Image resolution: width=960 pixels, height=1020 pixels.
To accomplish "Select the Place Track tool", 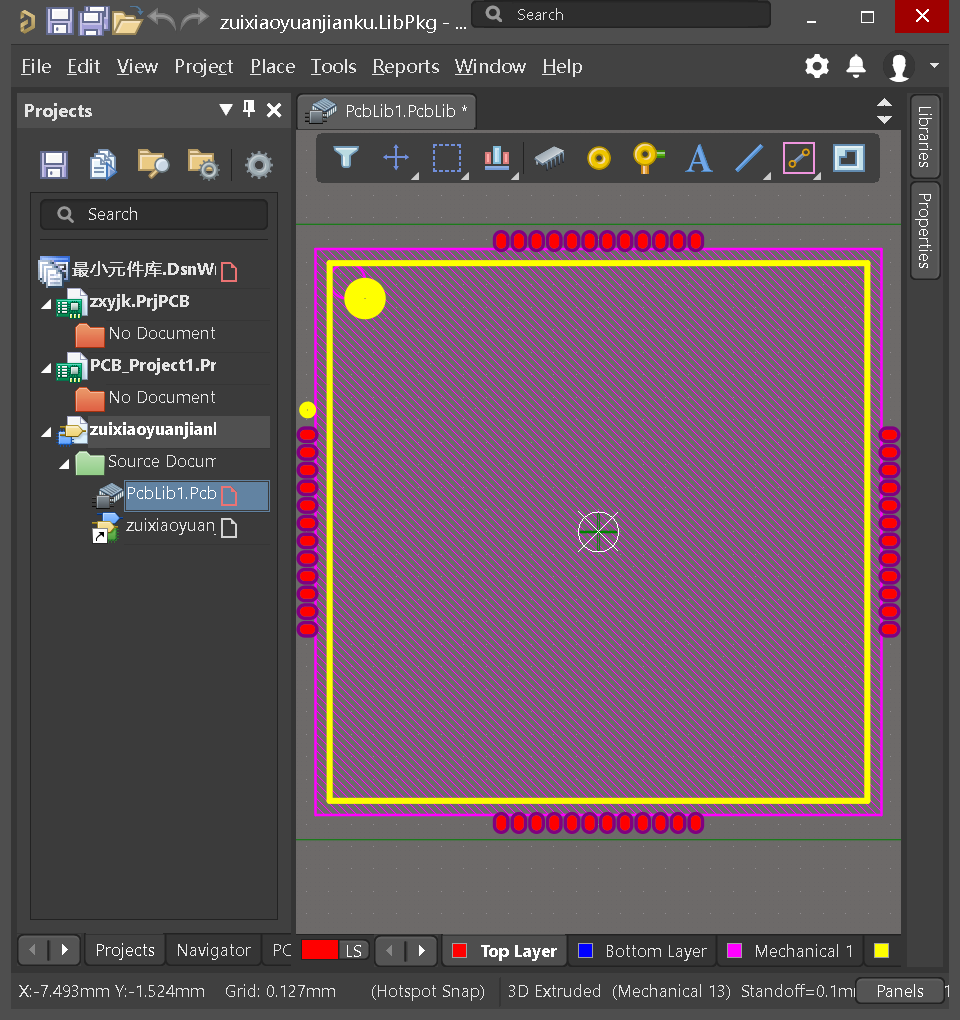I will pos(799,158).
